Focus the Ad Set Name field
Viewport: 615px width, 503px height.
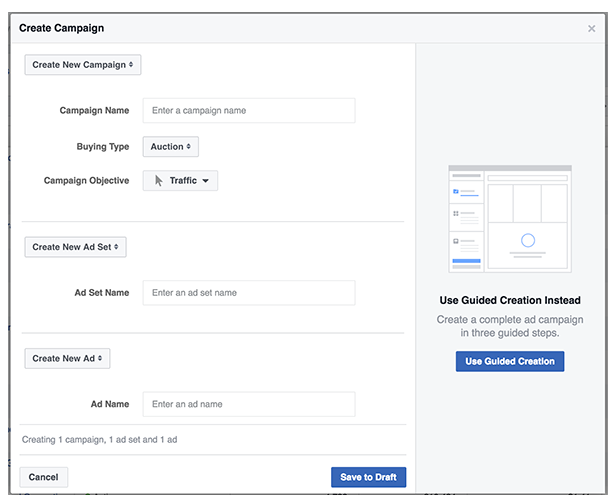(249, 293)
